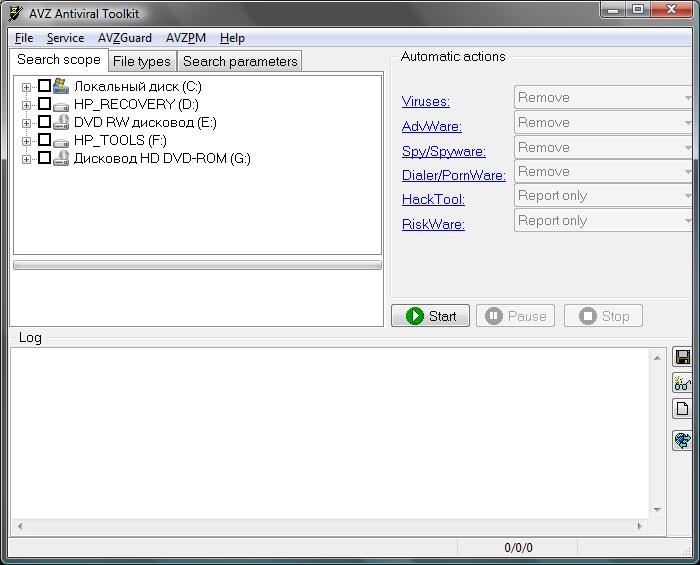
Task: Enable the HD DVD-ROM (G:) checkbox
Action: point(44,158)
